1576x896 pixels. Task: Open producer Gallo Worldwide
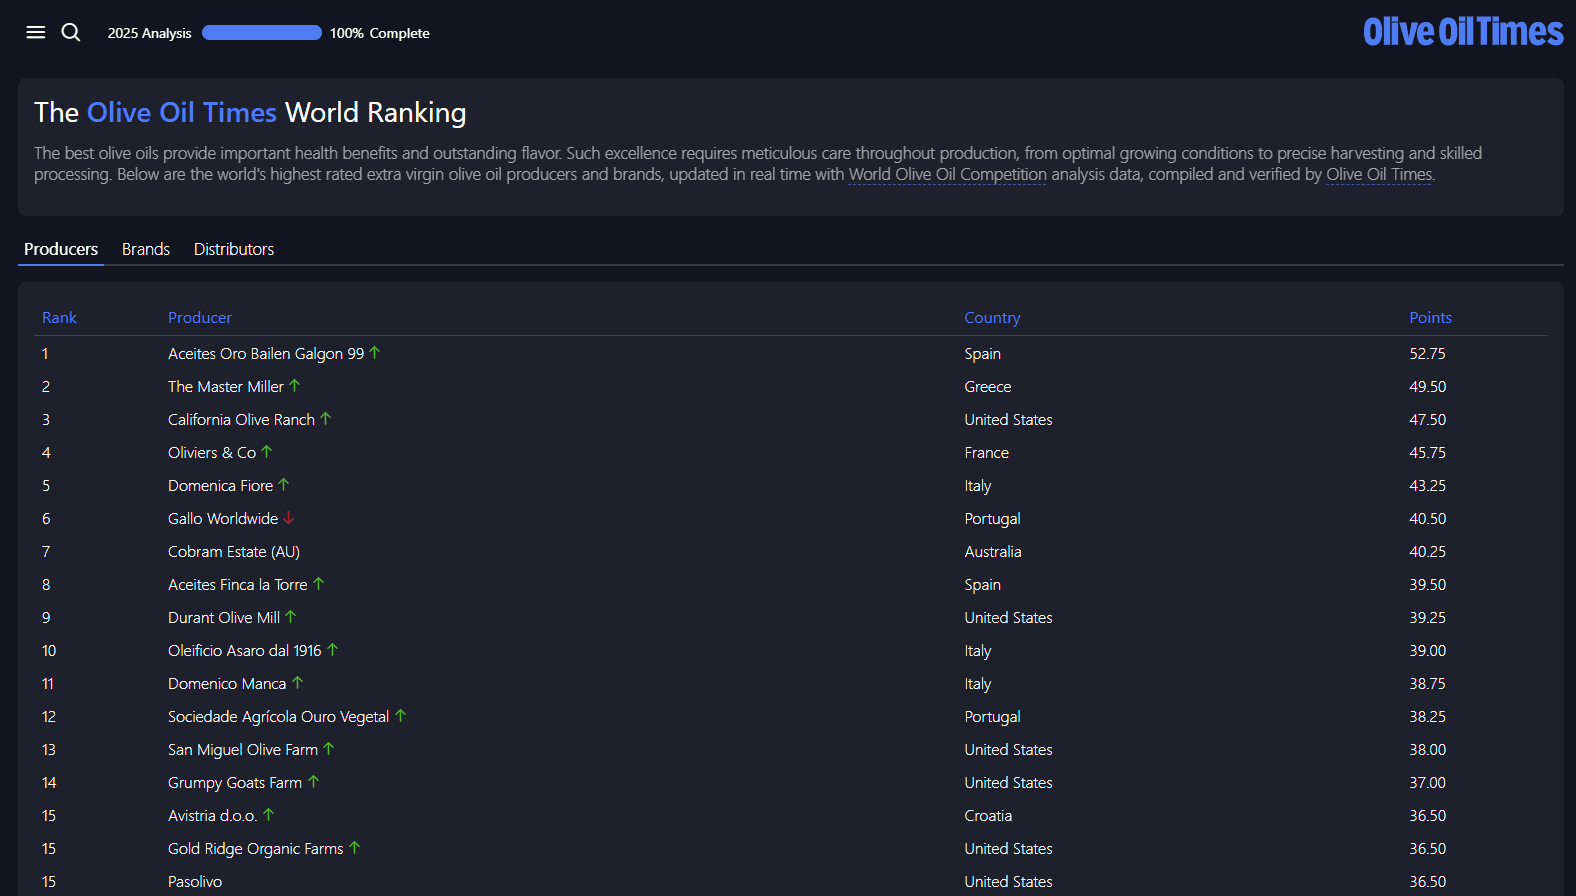[x=223, y=519]
